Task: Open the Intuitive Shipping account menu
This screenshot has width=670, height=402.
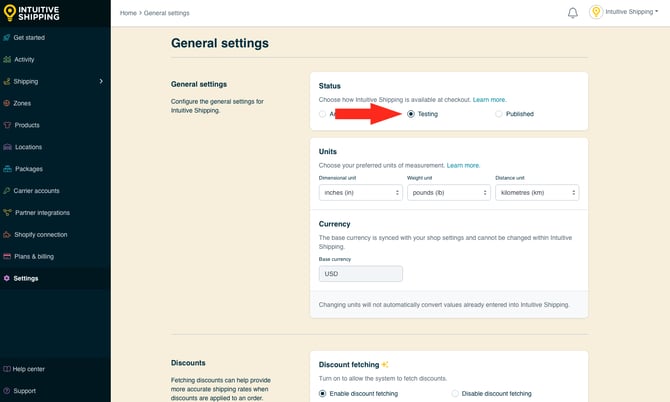Action: [631, 12]
